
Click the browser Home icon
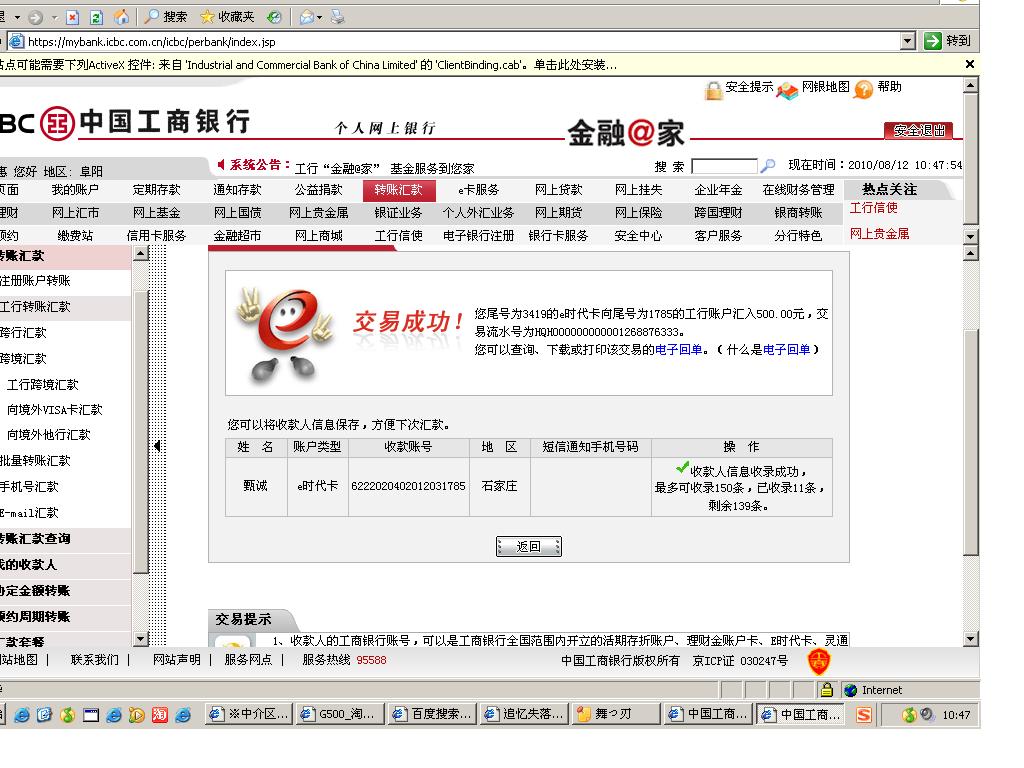(121, 17)
